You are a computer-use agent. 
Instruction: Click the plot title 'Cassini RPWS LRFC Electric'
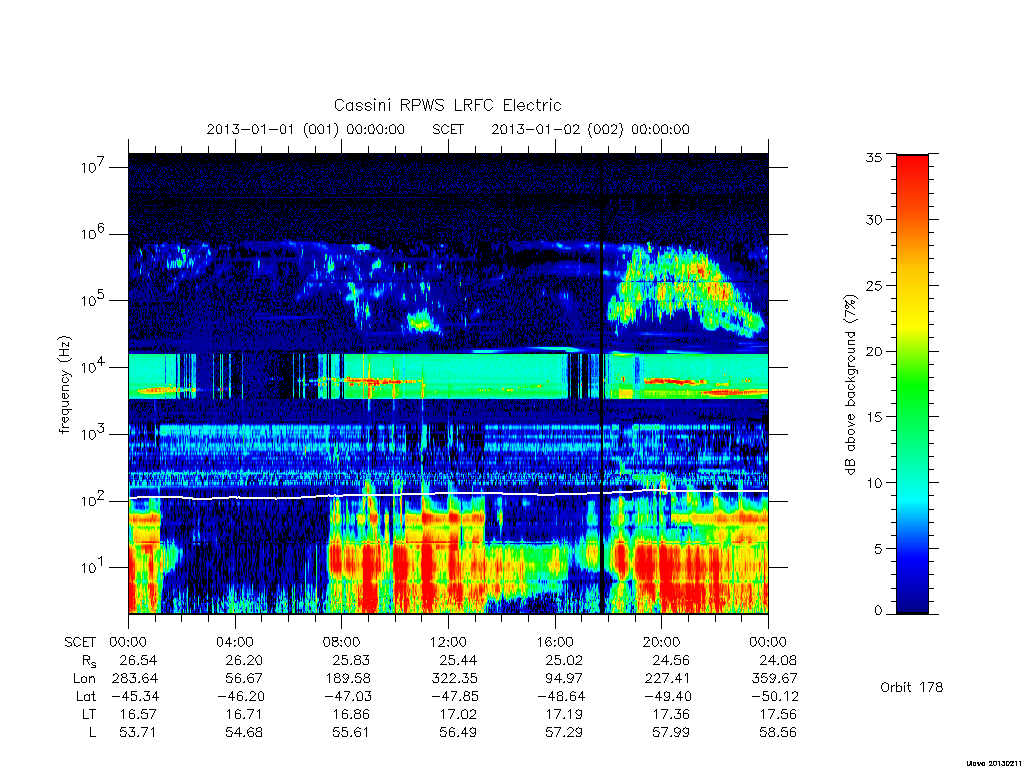(447, 105)
